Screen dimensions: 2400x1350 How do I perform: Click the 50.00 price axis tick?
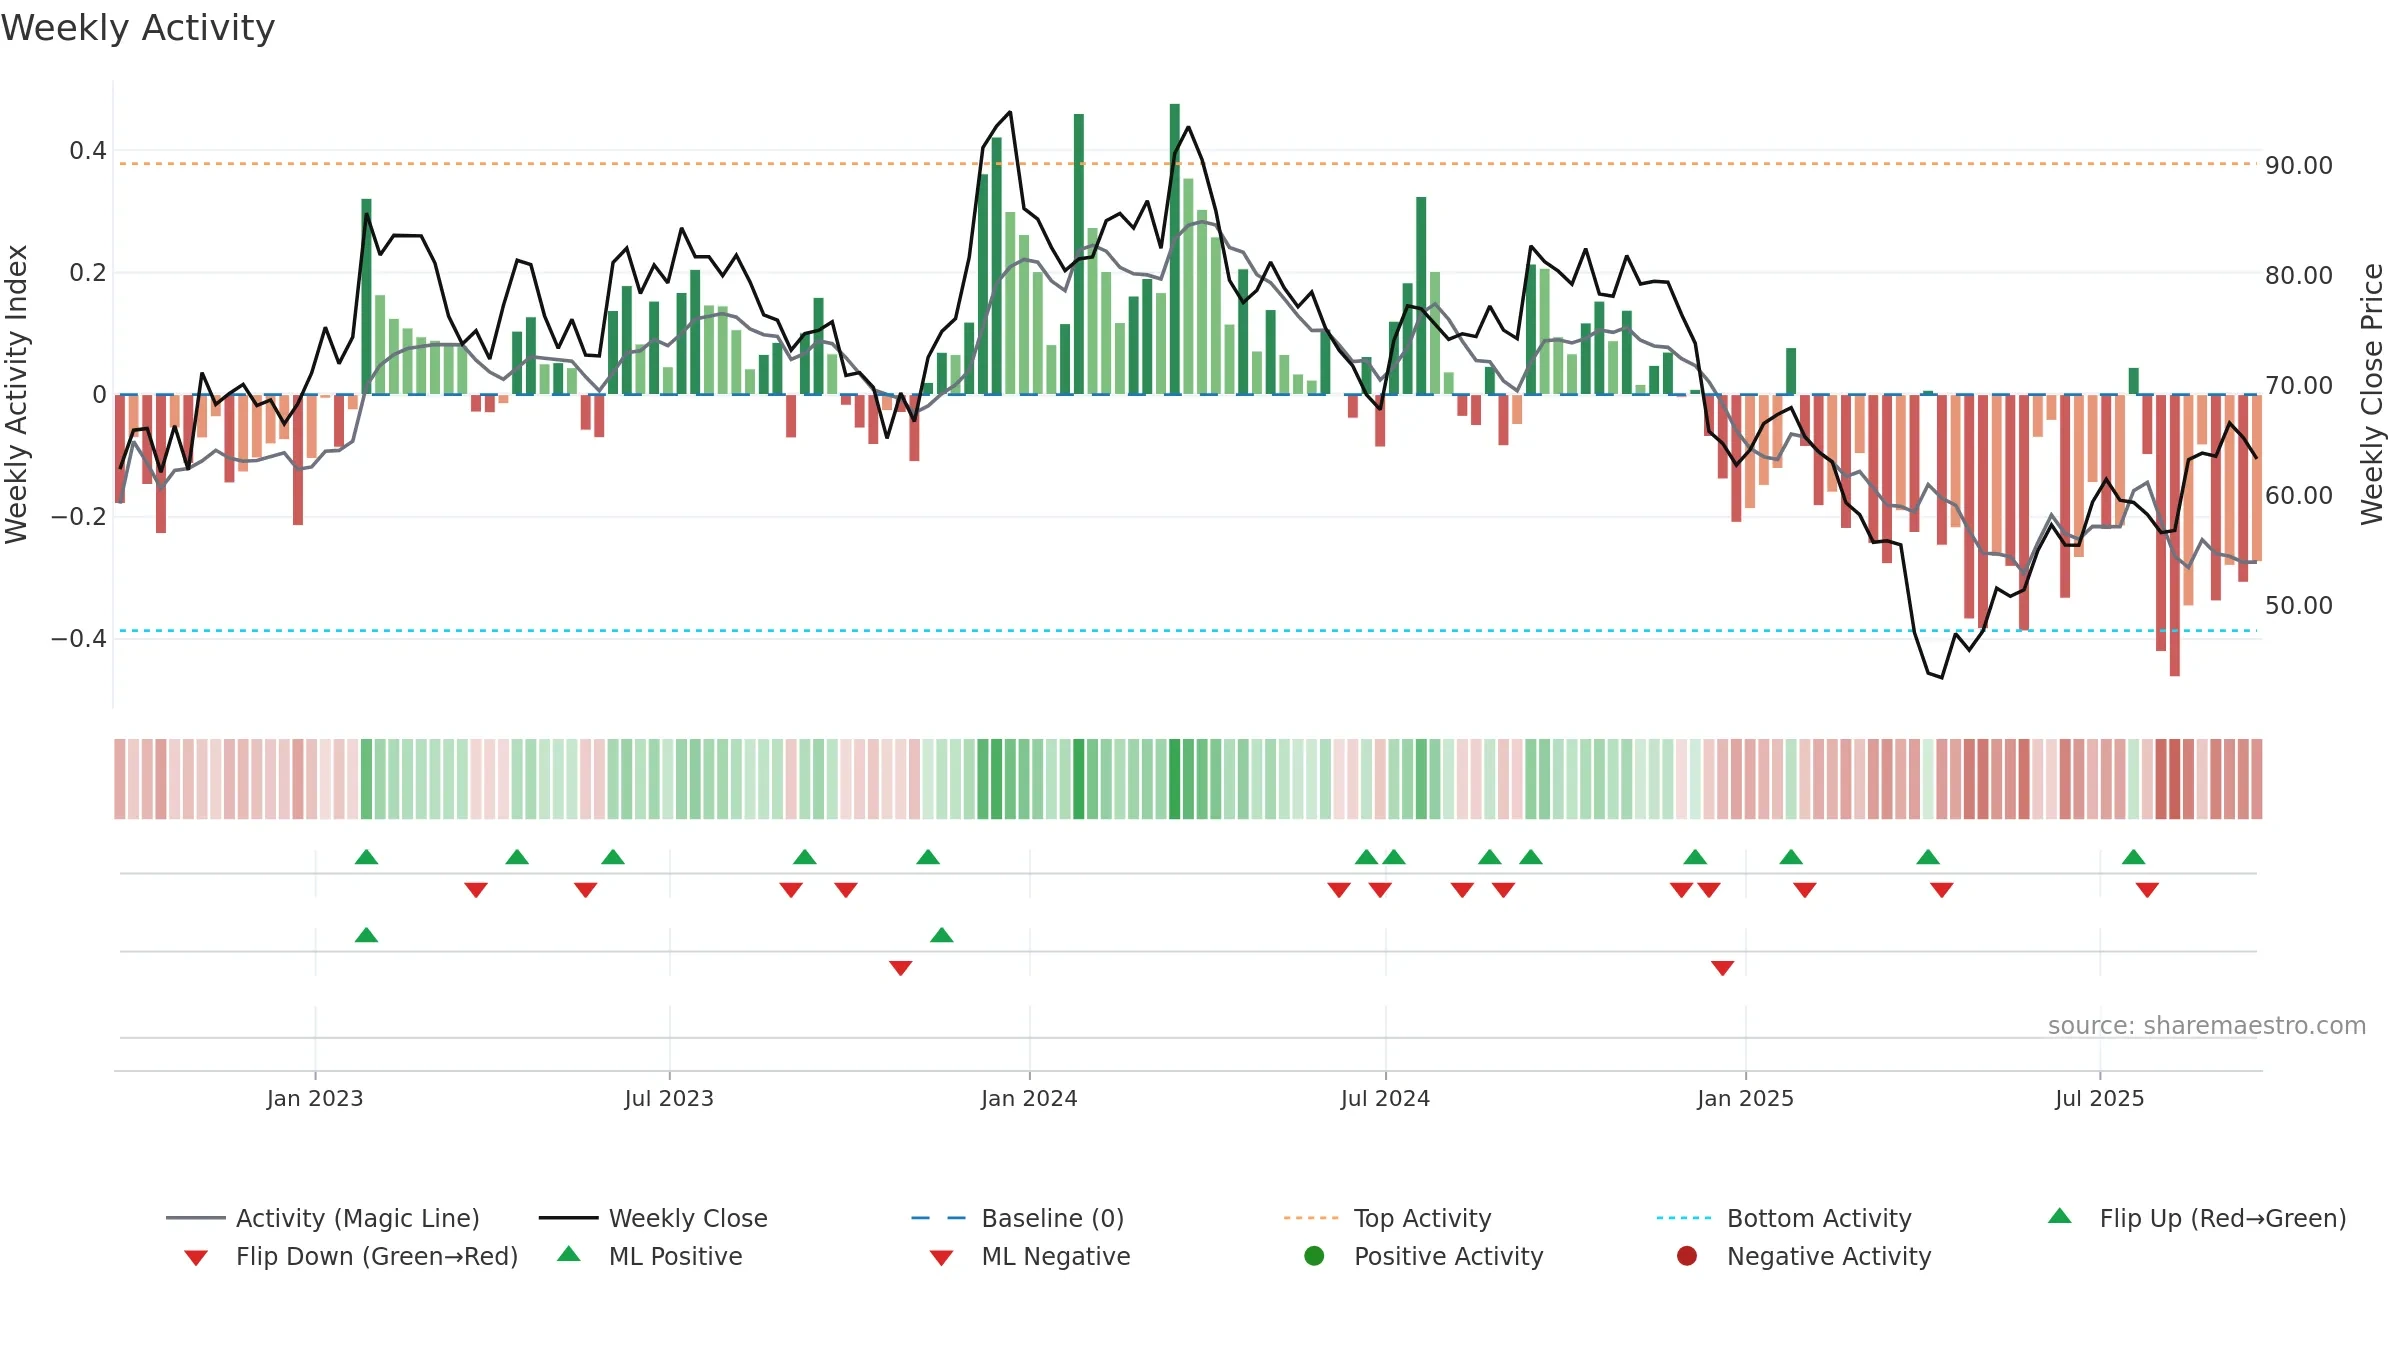click(2299, 605)
